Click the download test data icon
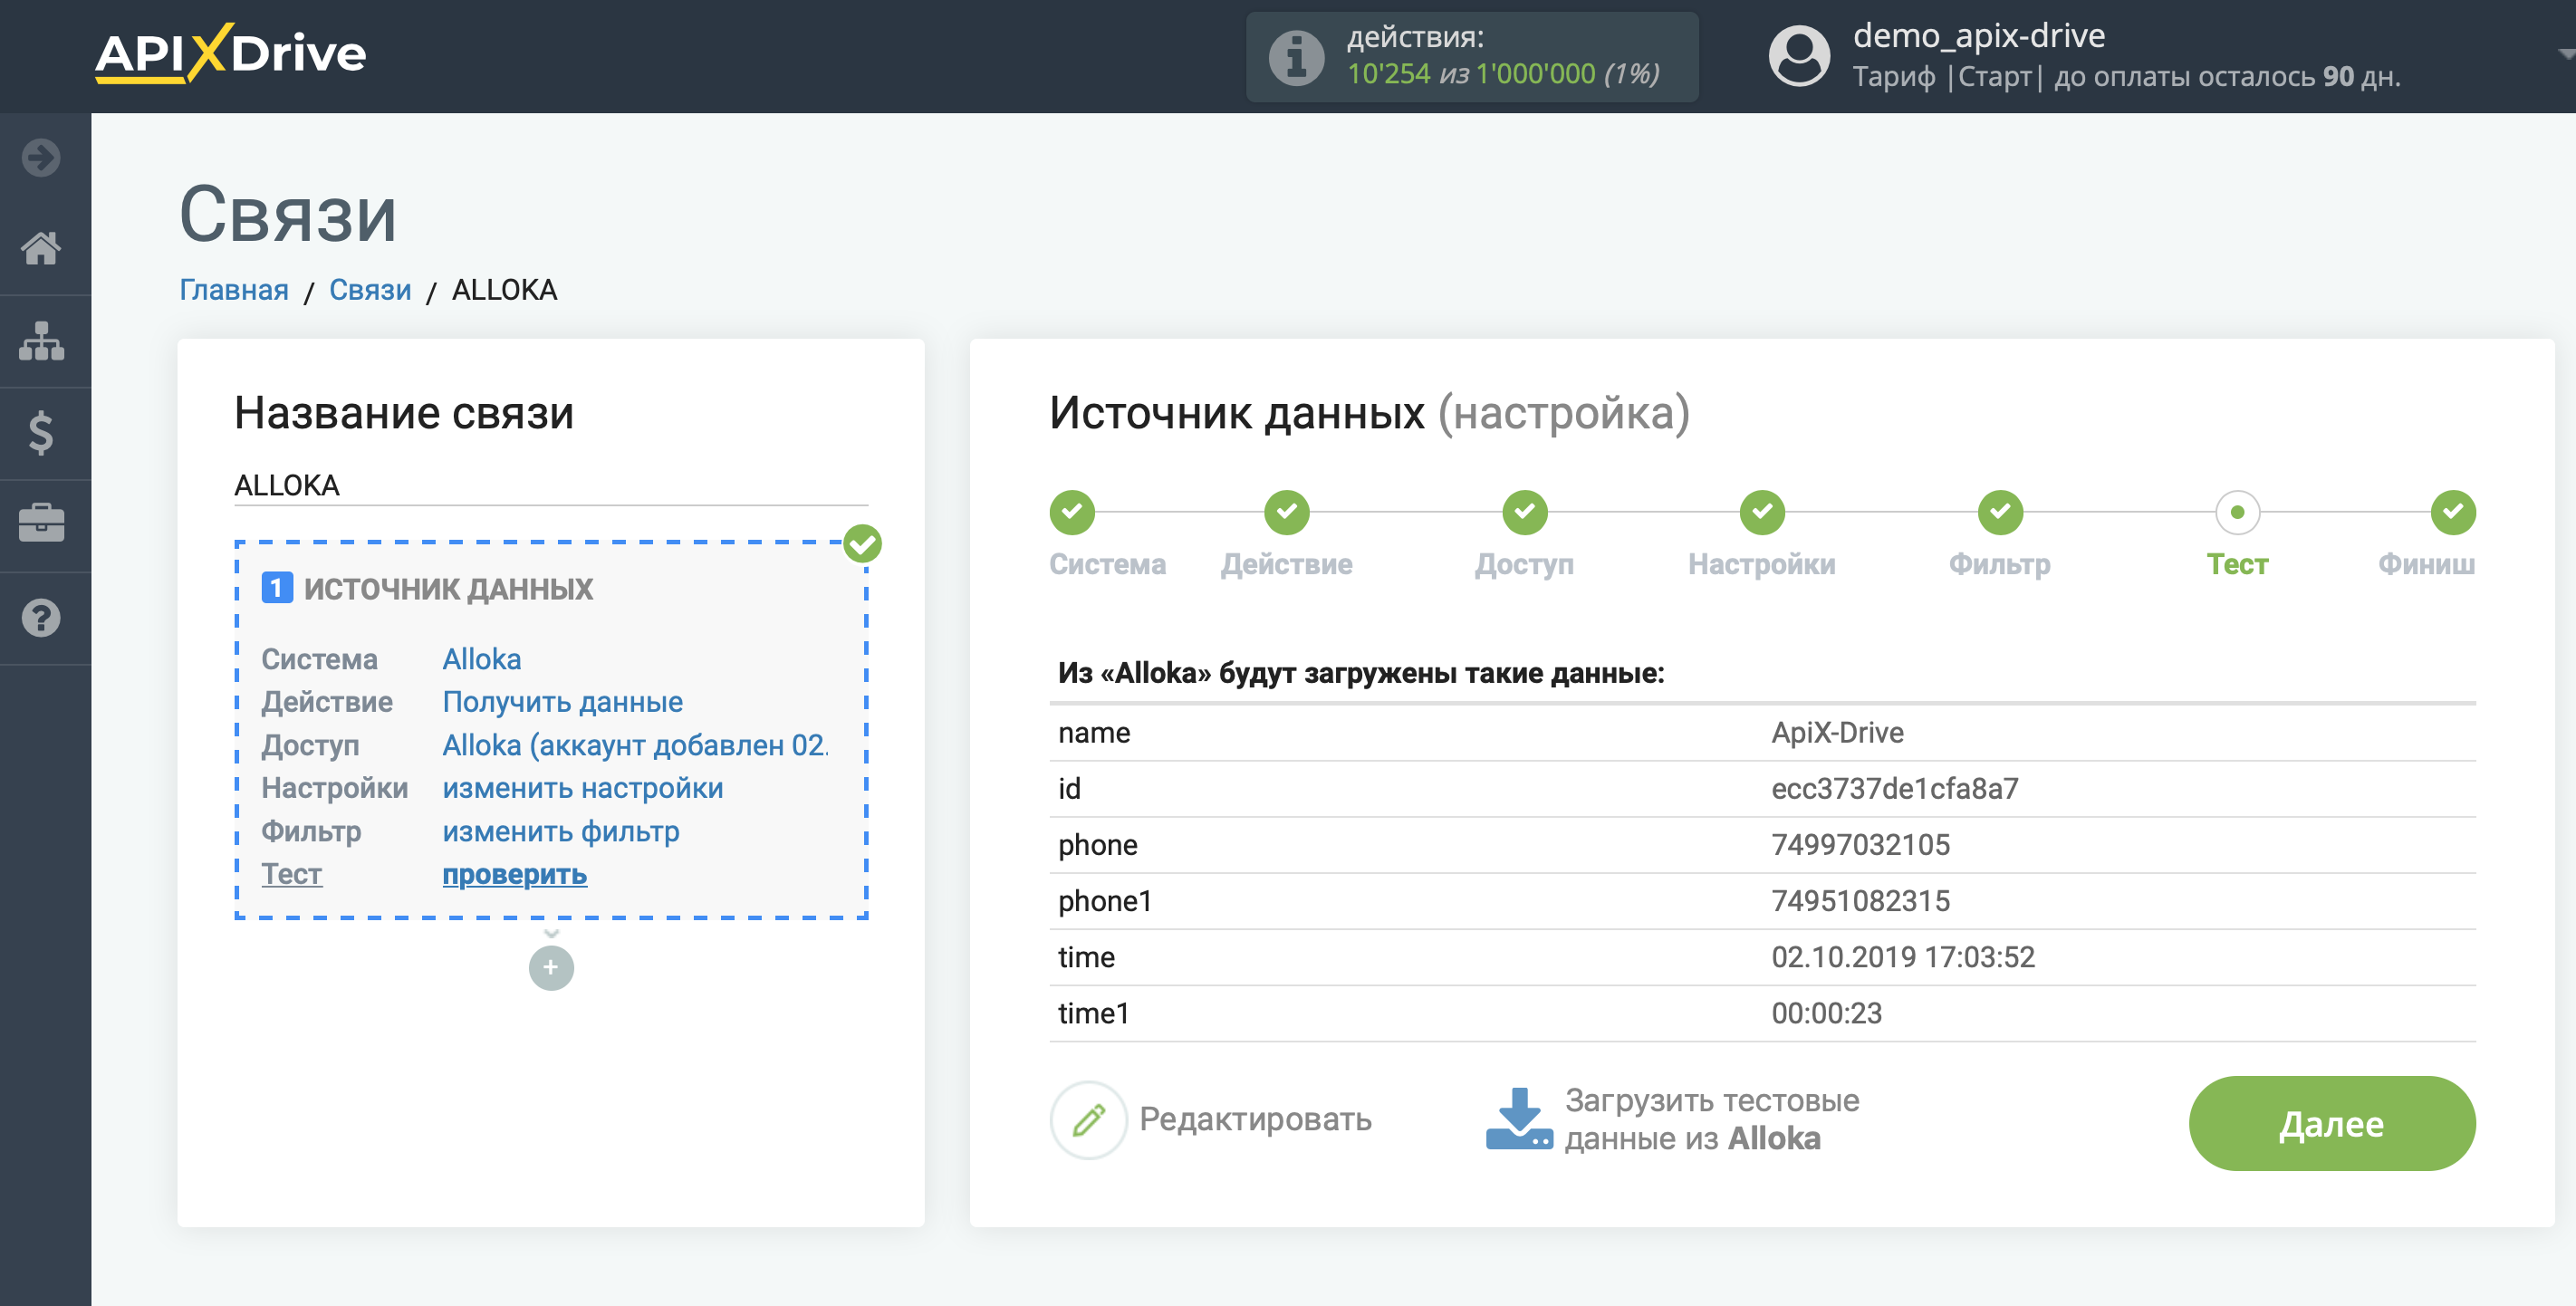Viewport: 2576px width, 1306px height. [x=1518, y=1119]
